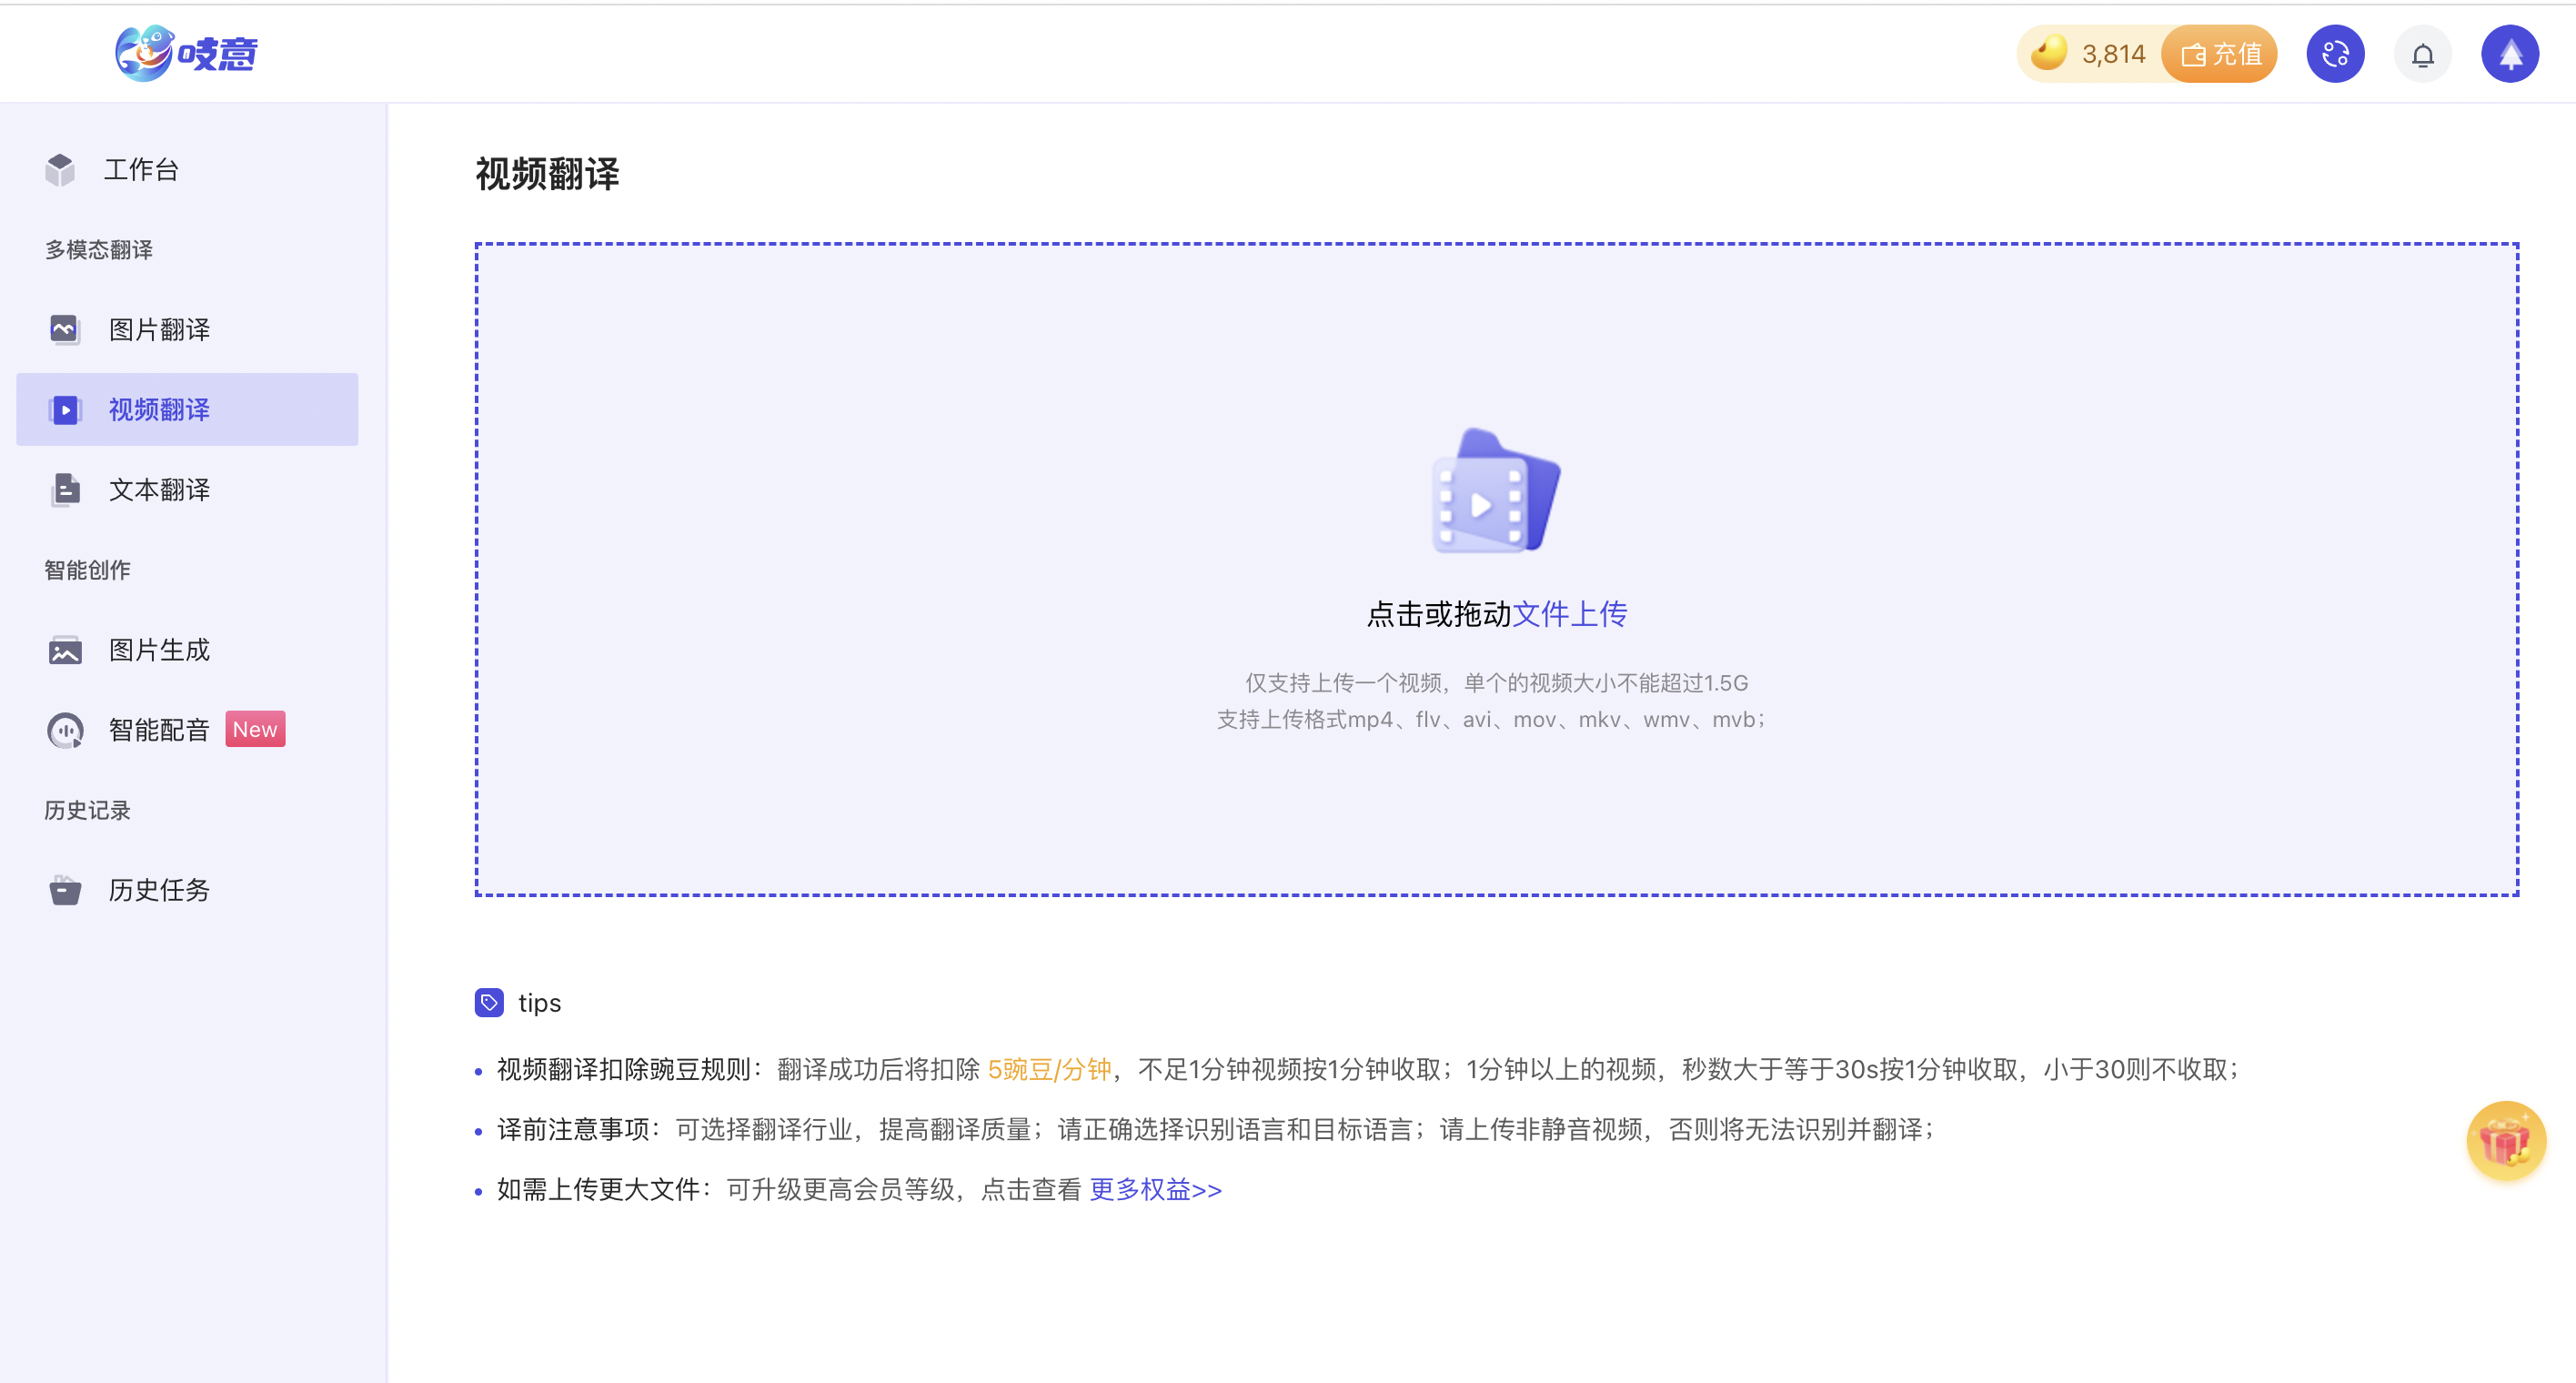Click the floating gift box icon
The width and height of the screenshot is (2576, 1383).
(2505, 1141)
